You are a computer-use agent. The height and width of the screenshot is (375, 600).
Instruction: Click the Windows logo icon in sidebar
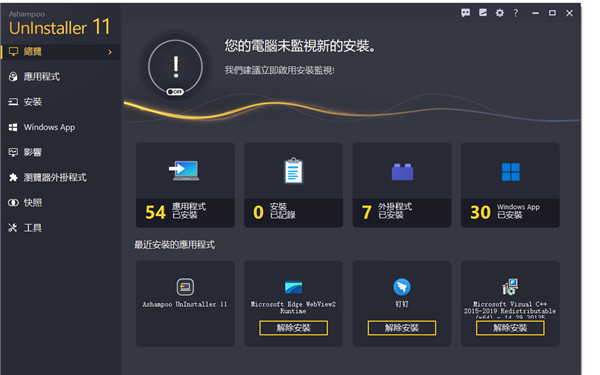coord(13,127)
